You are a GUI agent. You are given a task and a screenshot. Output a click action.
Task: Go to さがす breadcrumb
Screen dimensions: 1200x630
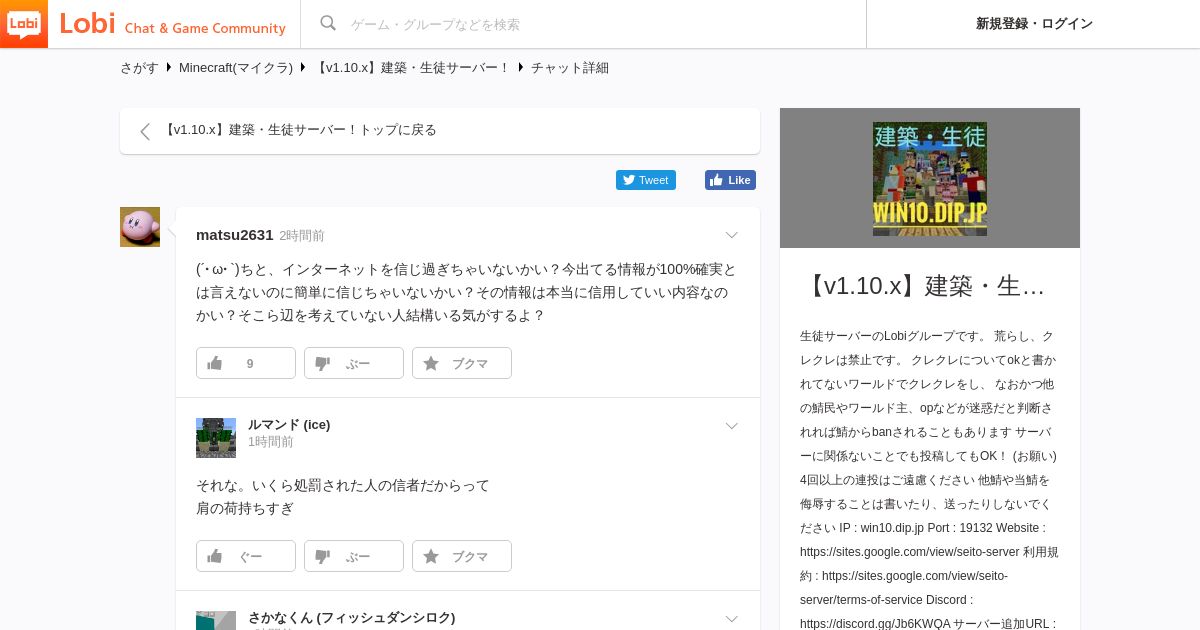coord(139,68)
